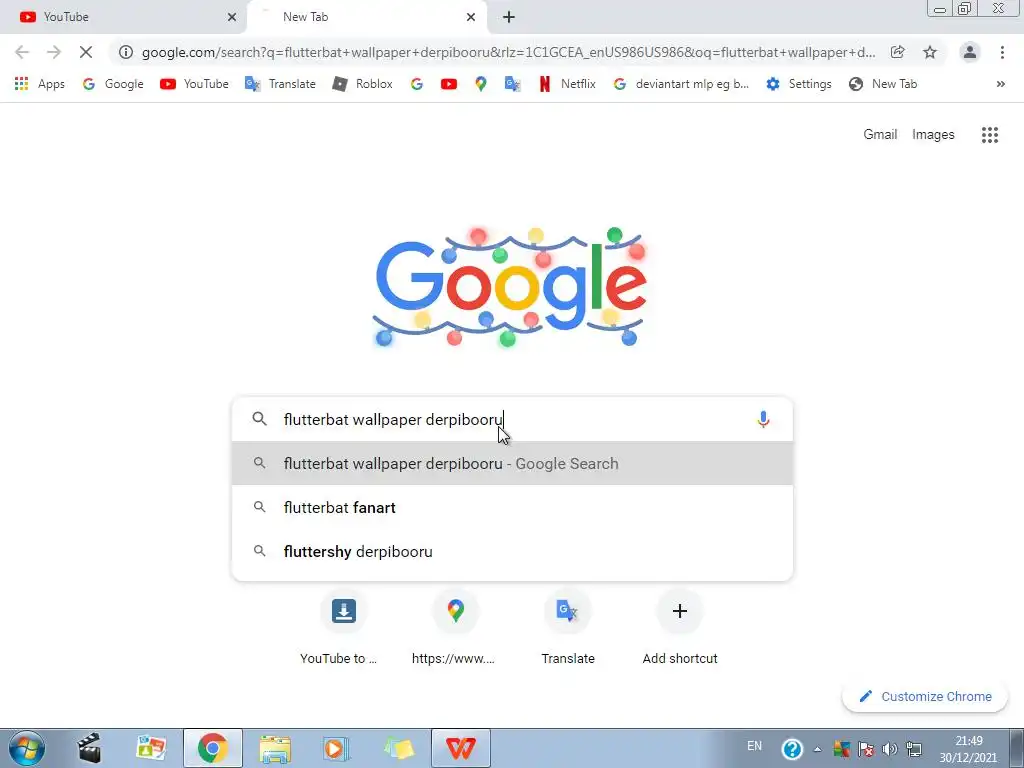
Task: Click in the Google search box
Action: pyautogui.click(x=512, y=419)
